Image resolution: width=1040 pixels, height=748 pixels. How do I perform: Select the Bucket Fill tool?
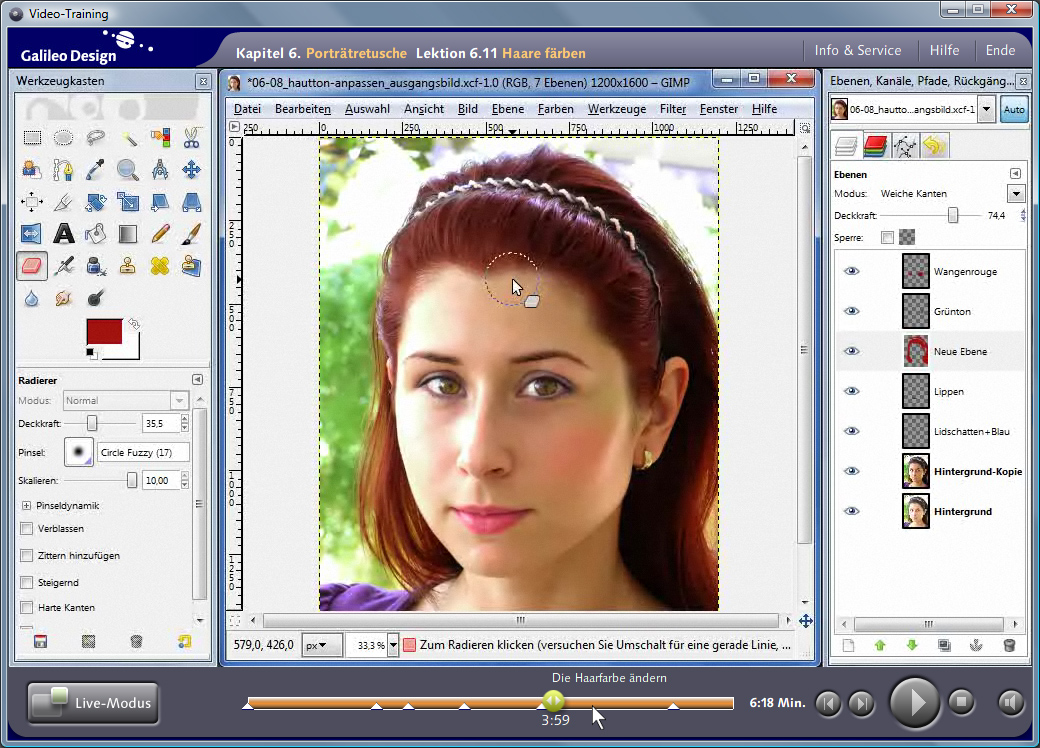pyautogui.click(x=96, y=234)
